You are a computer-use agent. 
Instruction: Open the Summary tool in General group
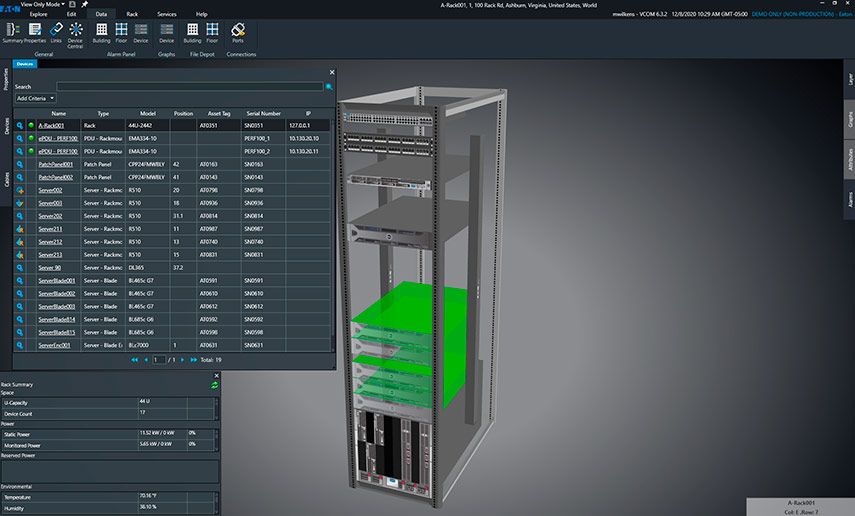coord(13,33)
